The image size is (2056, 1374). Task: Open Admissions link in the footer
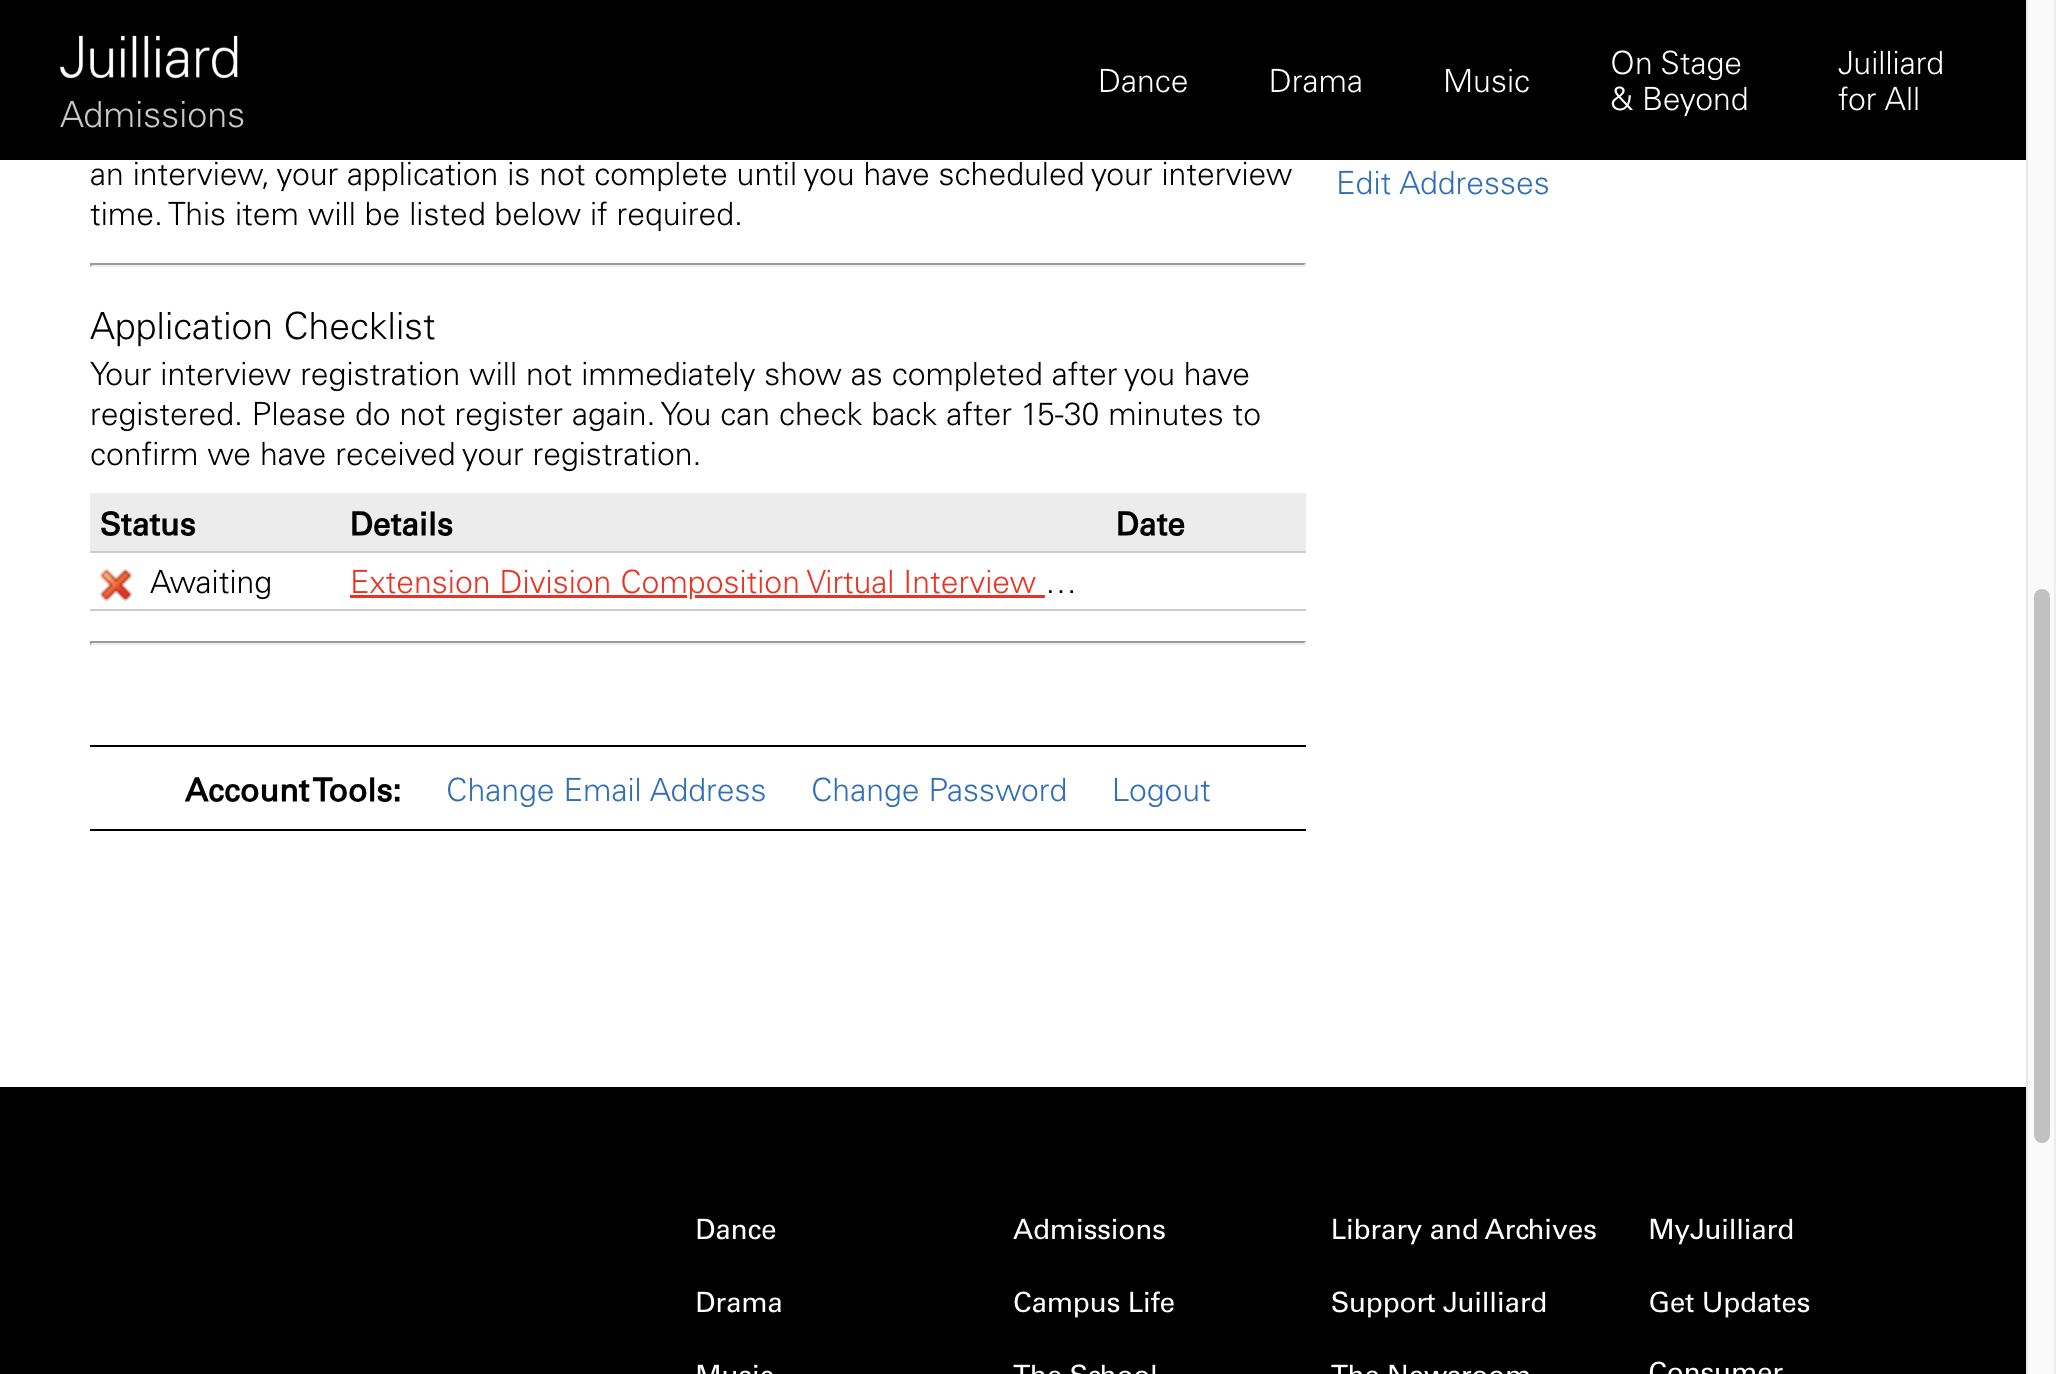point(1089,1229)
